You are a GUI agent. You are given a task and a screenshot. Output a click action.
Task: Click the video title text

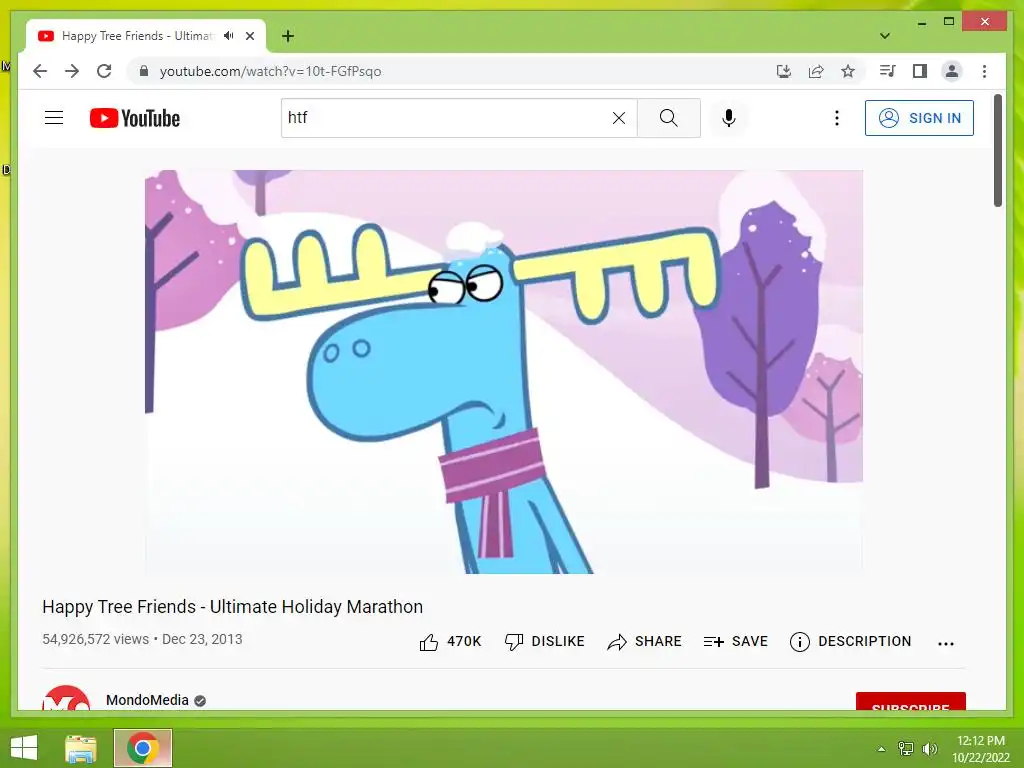click(232, 607)
